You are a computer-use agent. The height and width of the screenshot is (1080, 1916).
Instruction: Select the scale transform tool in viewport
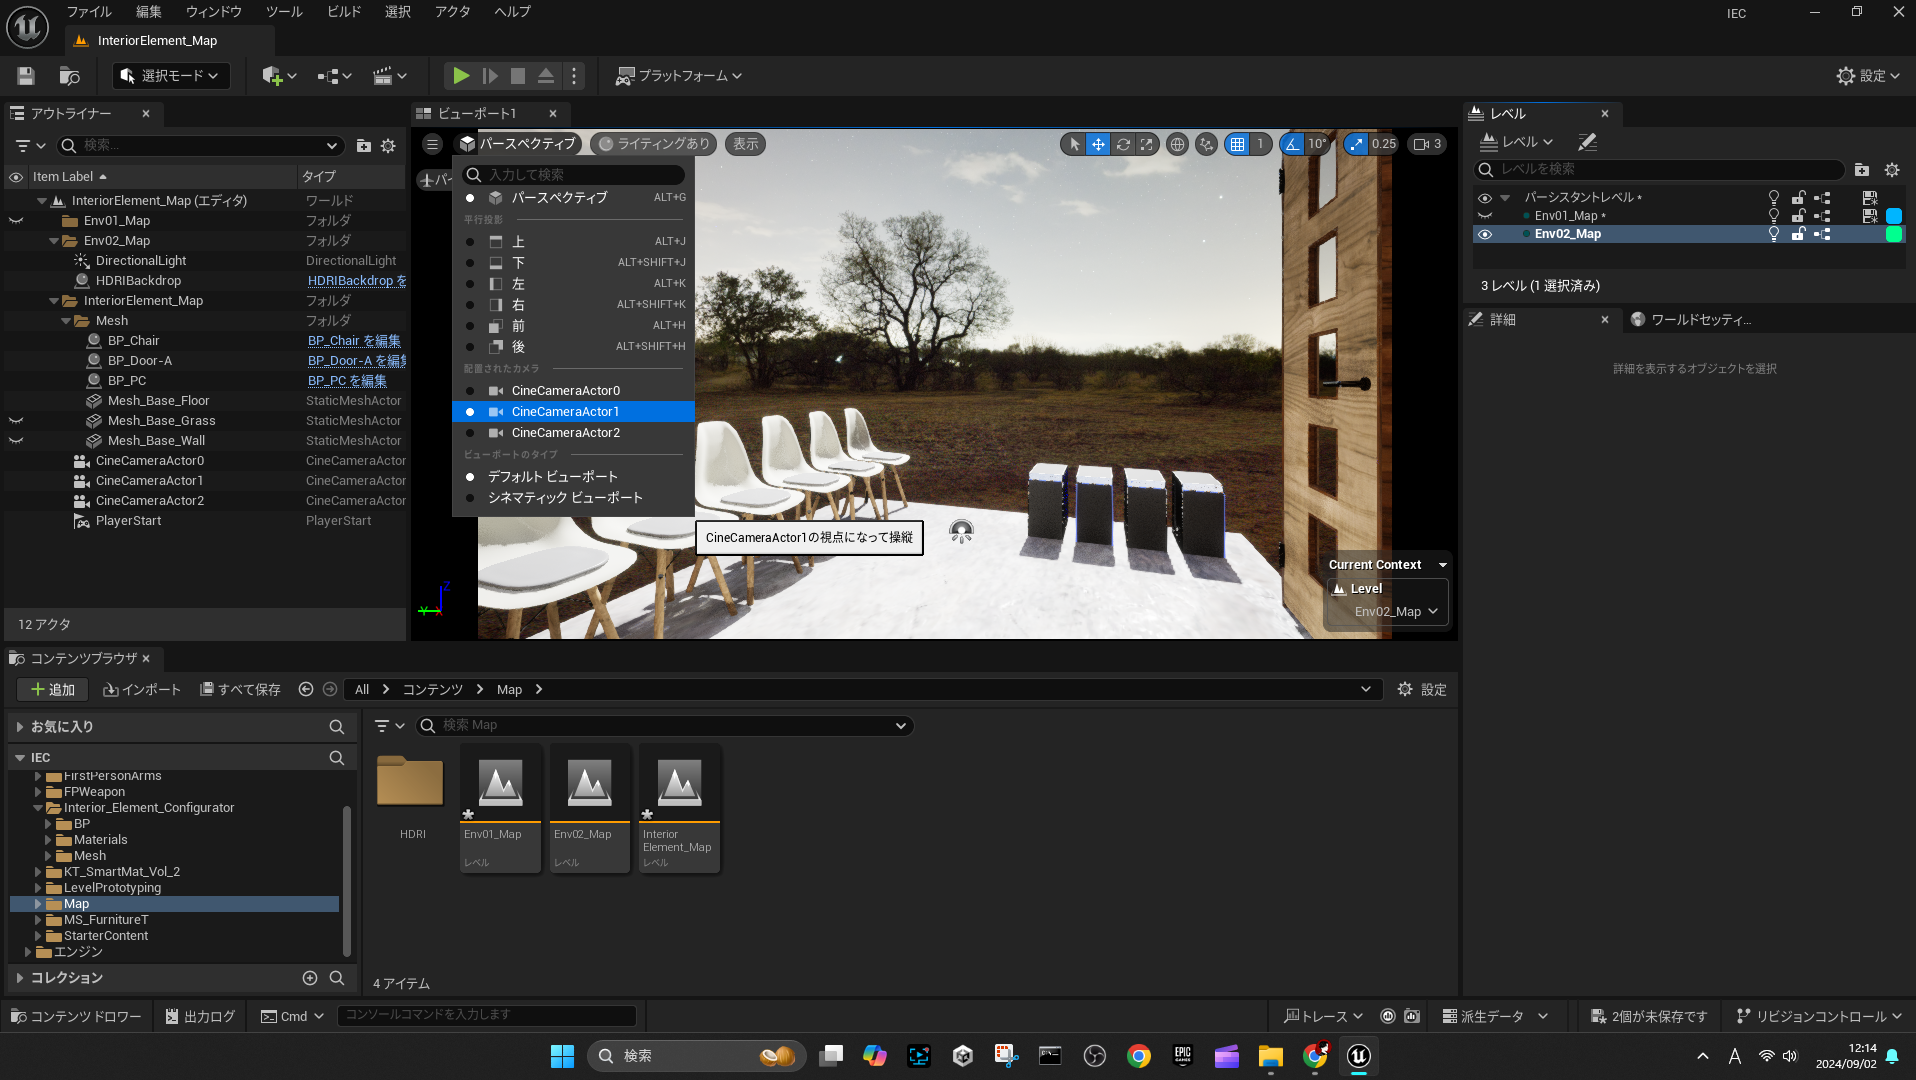[1147, 144]
